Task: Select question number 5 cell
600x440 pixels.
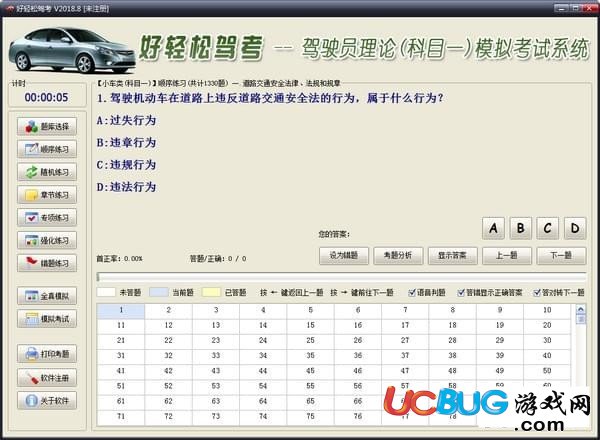Action: (310, 310)
